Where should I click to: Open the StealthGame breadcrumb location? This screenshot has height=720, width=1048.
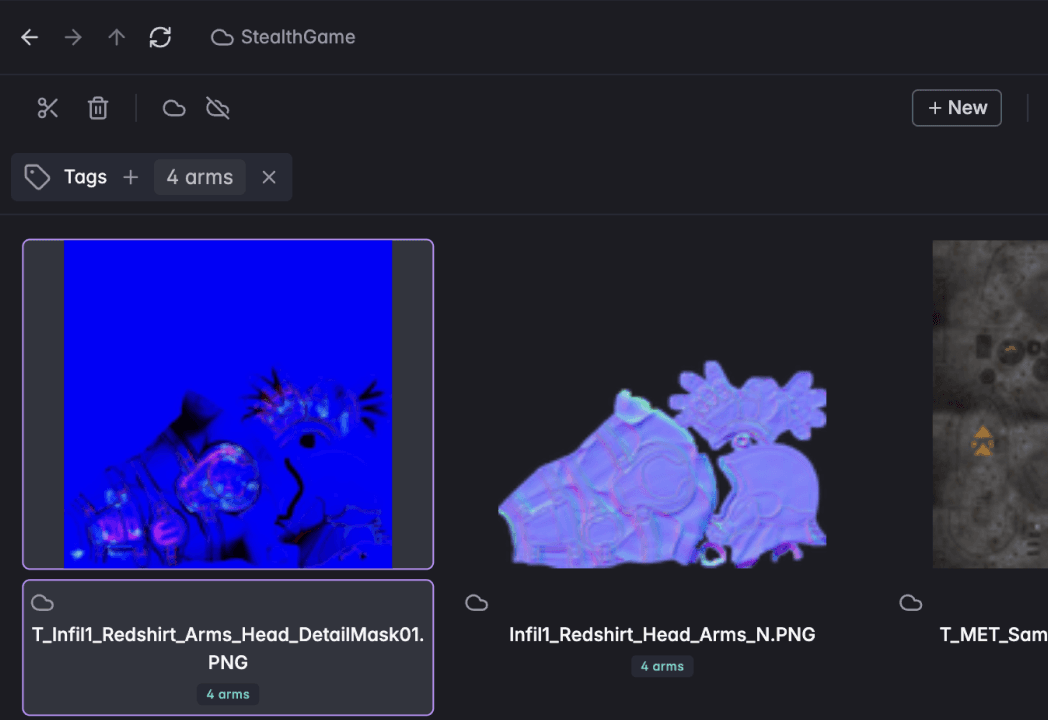pos(284,37)
